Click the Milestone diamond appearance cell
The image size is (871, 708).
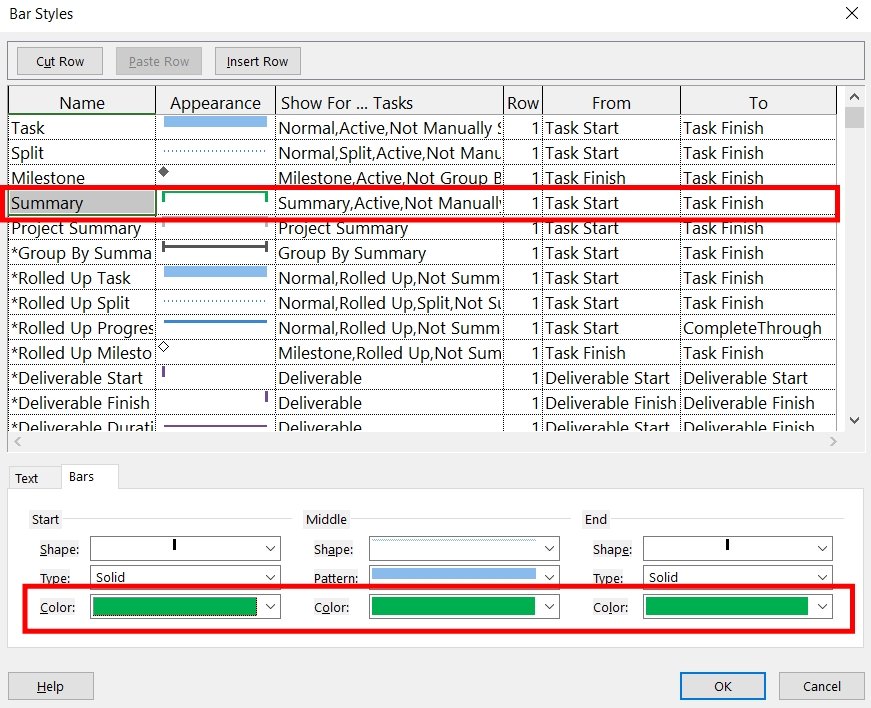click(216, 178)
